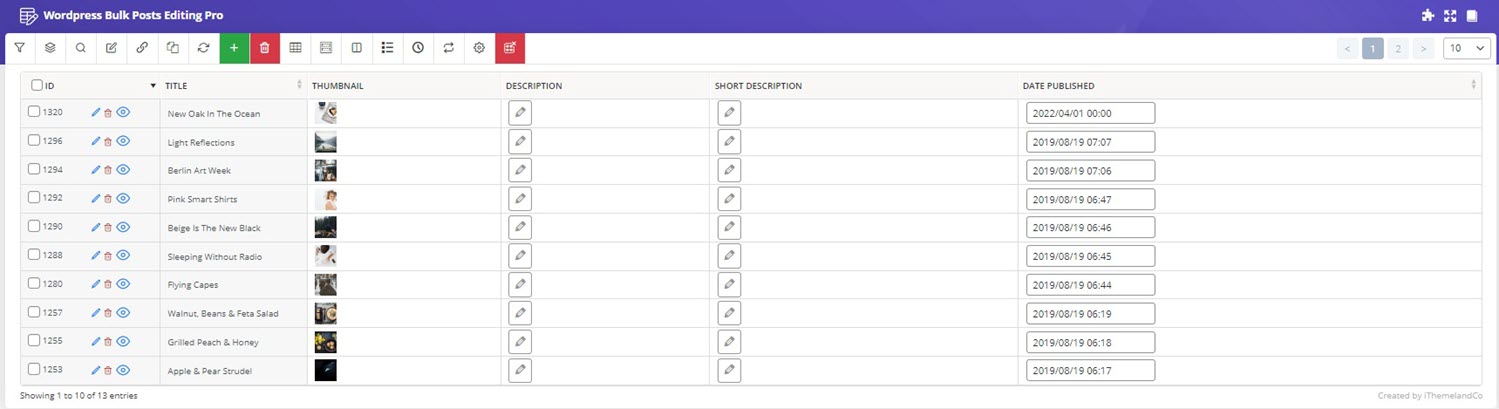This screenshot has height=409, width=1499.
Task: Select checkbox for post 1320
Action: coord(34,112)
